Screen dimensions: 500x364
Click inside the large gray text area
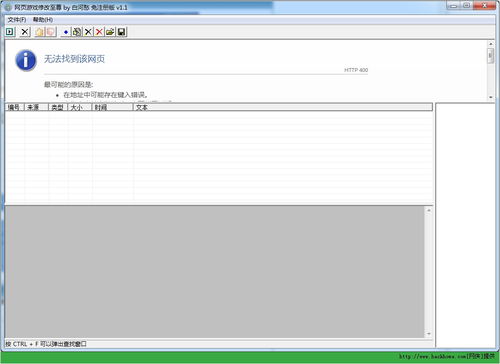[x=215, y=272]
